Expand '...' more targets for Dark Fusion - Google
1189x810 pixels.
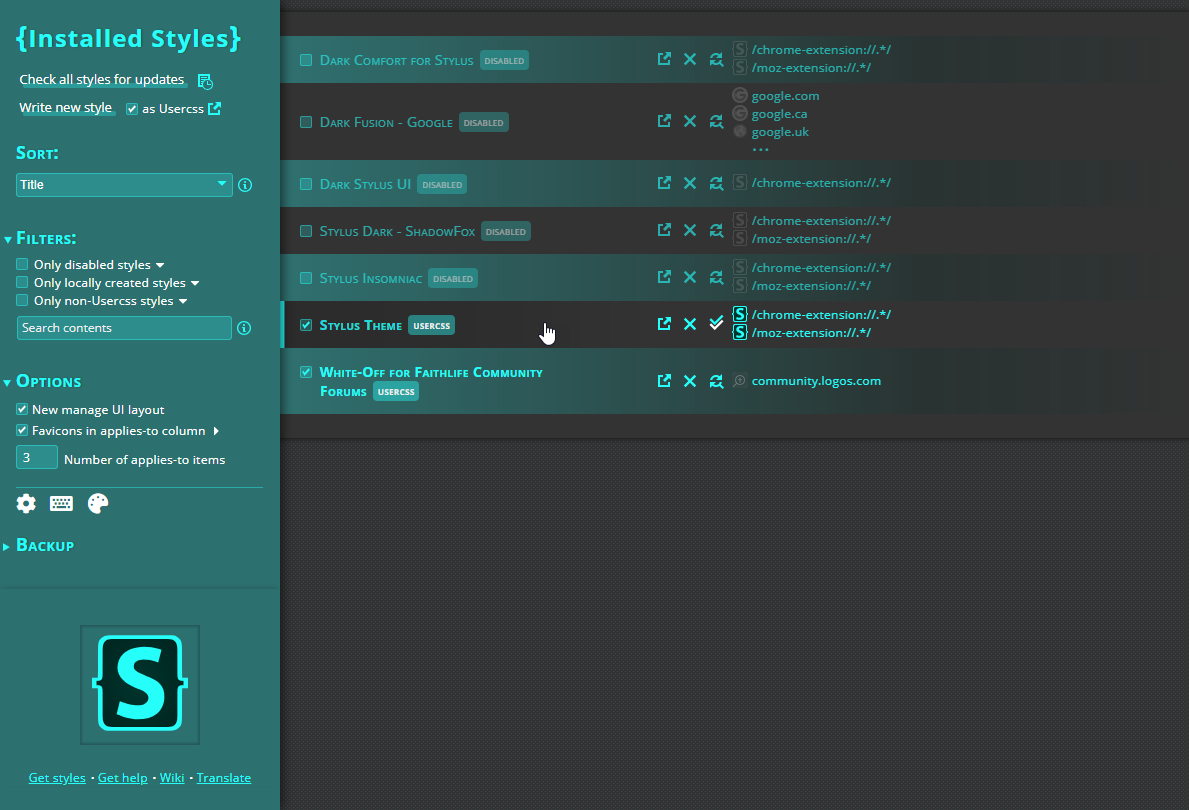pyautogui.click(x=761, y=149)
